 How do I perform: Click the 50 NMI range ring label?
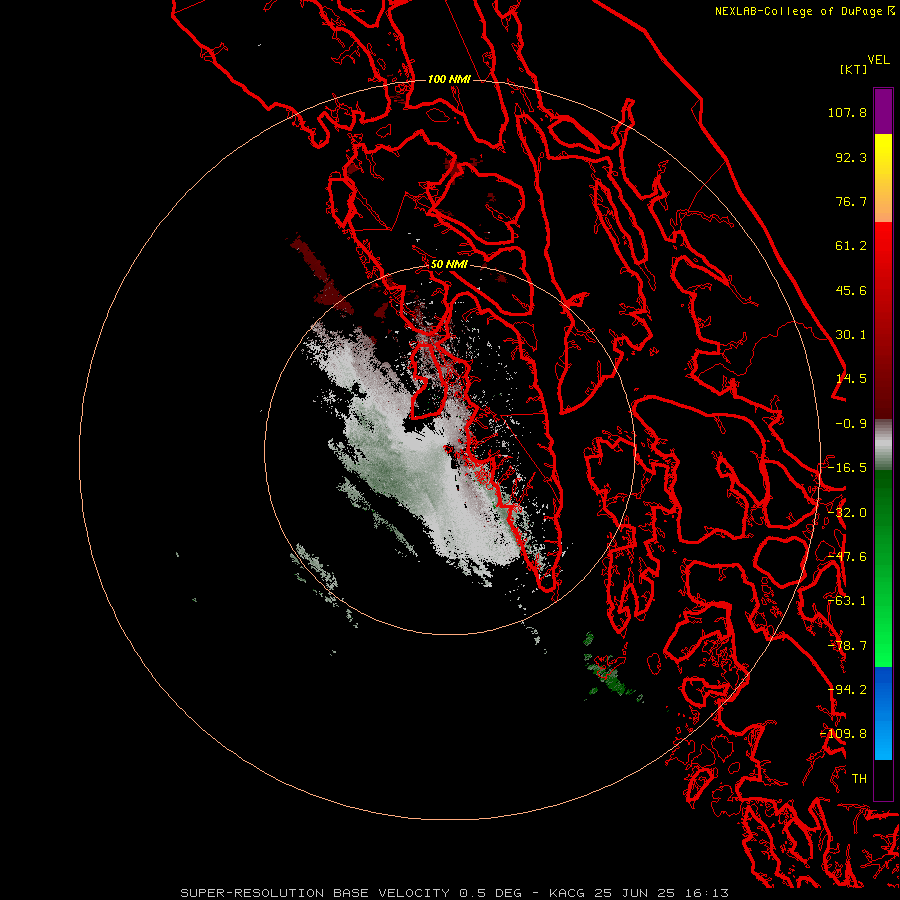coord(449,265)
